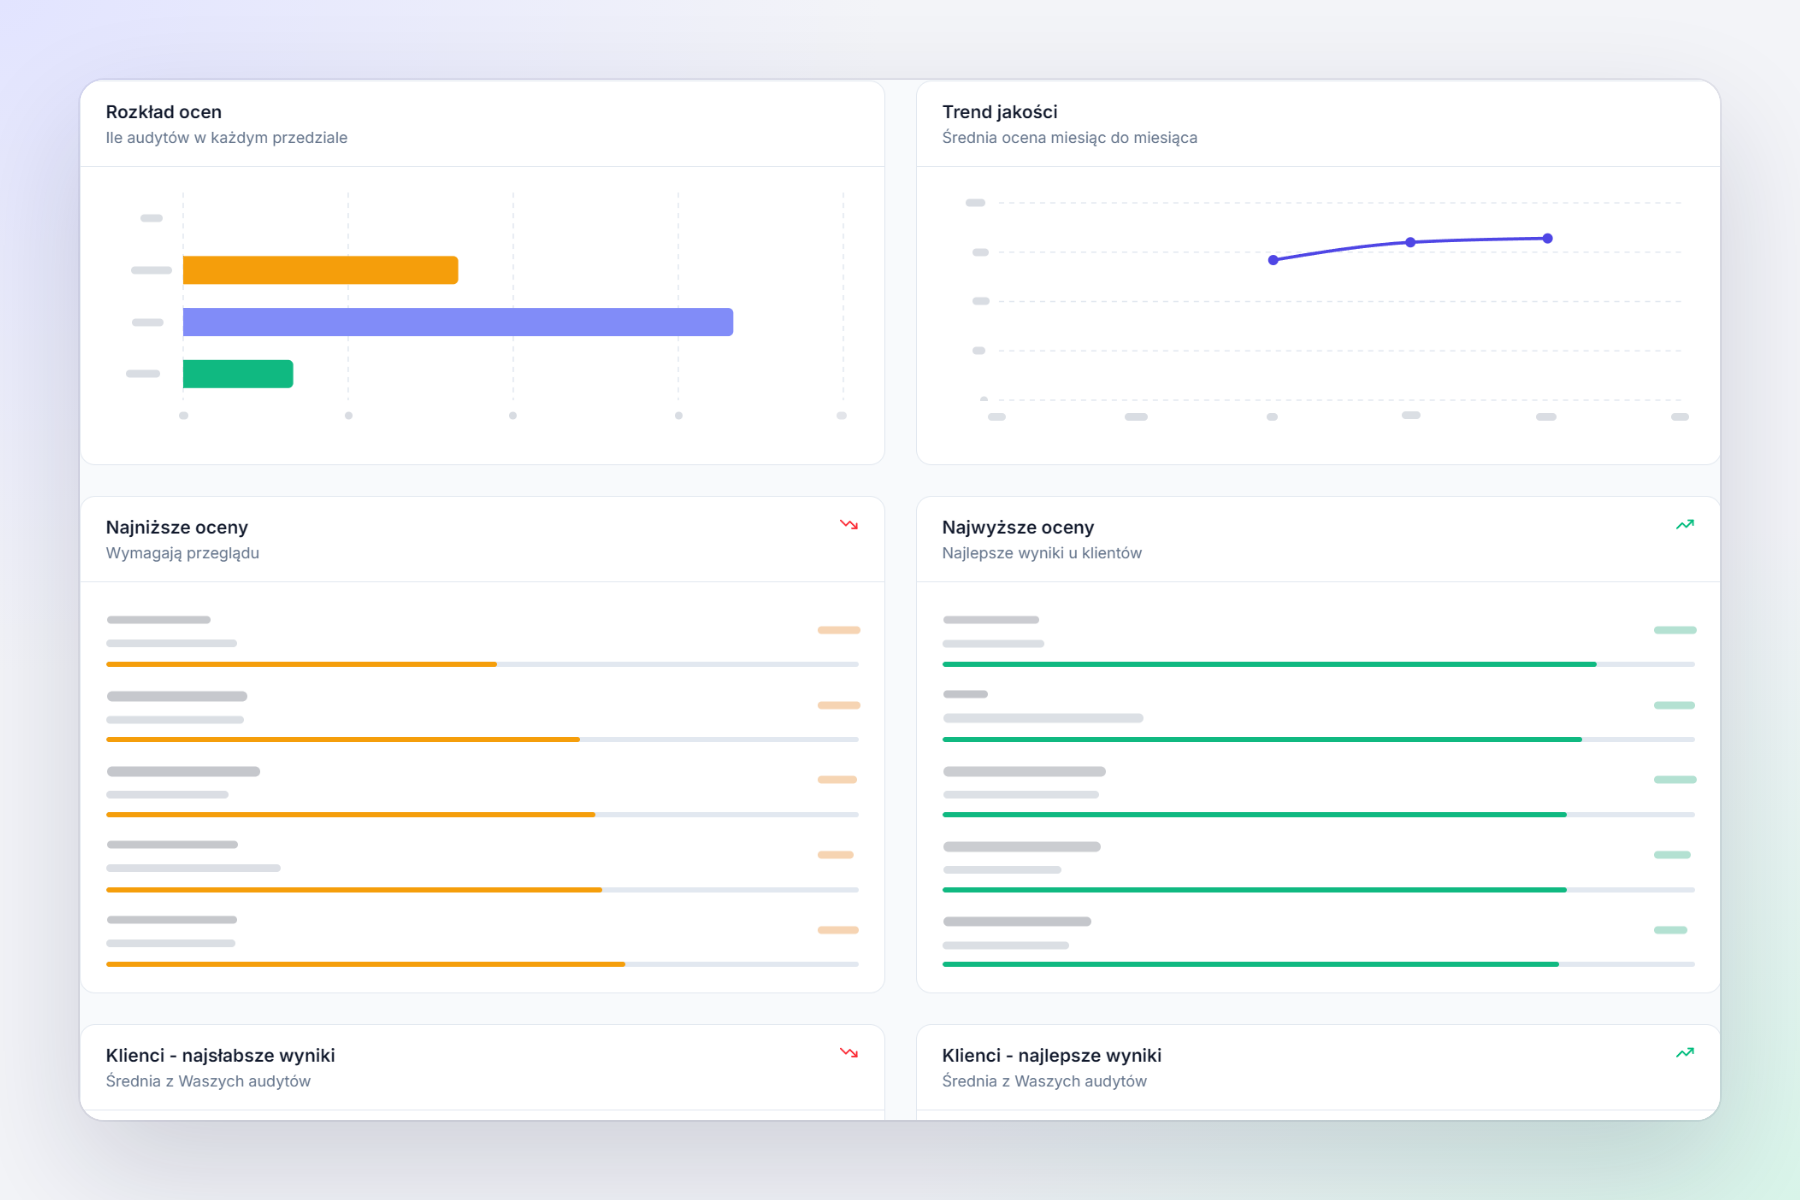Click the "Klienci - najsłabsze wyniki" heading

tap(221, 1055)
